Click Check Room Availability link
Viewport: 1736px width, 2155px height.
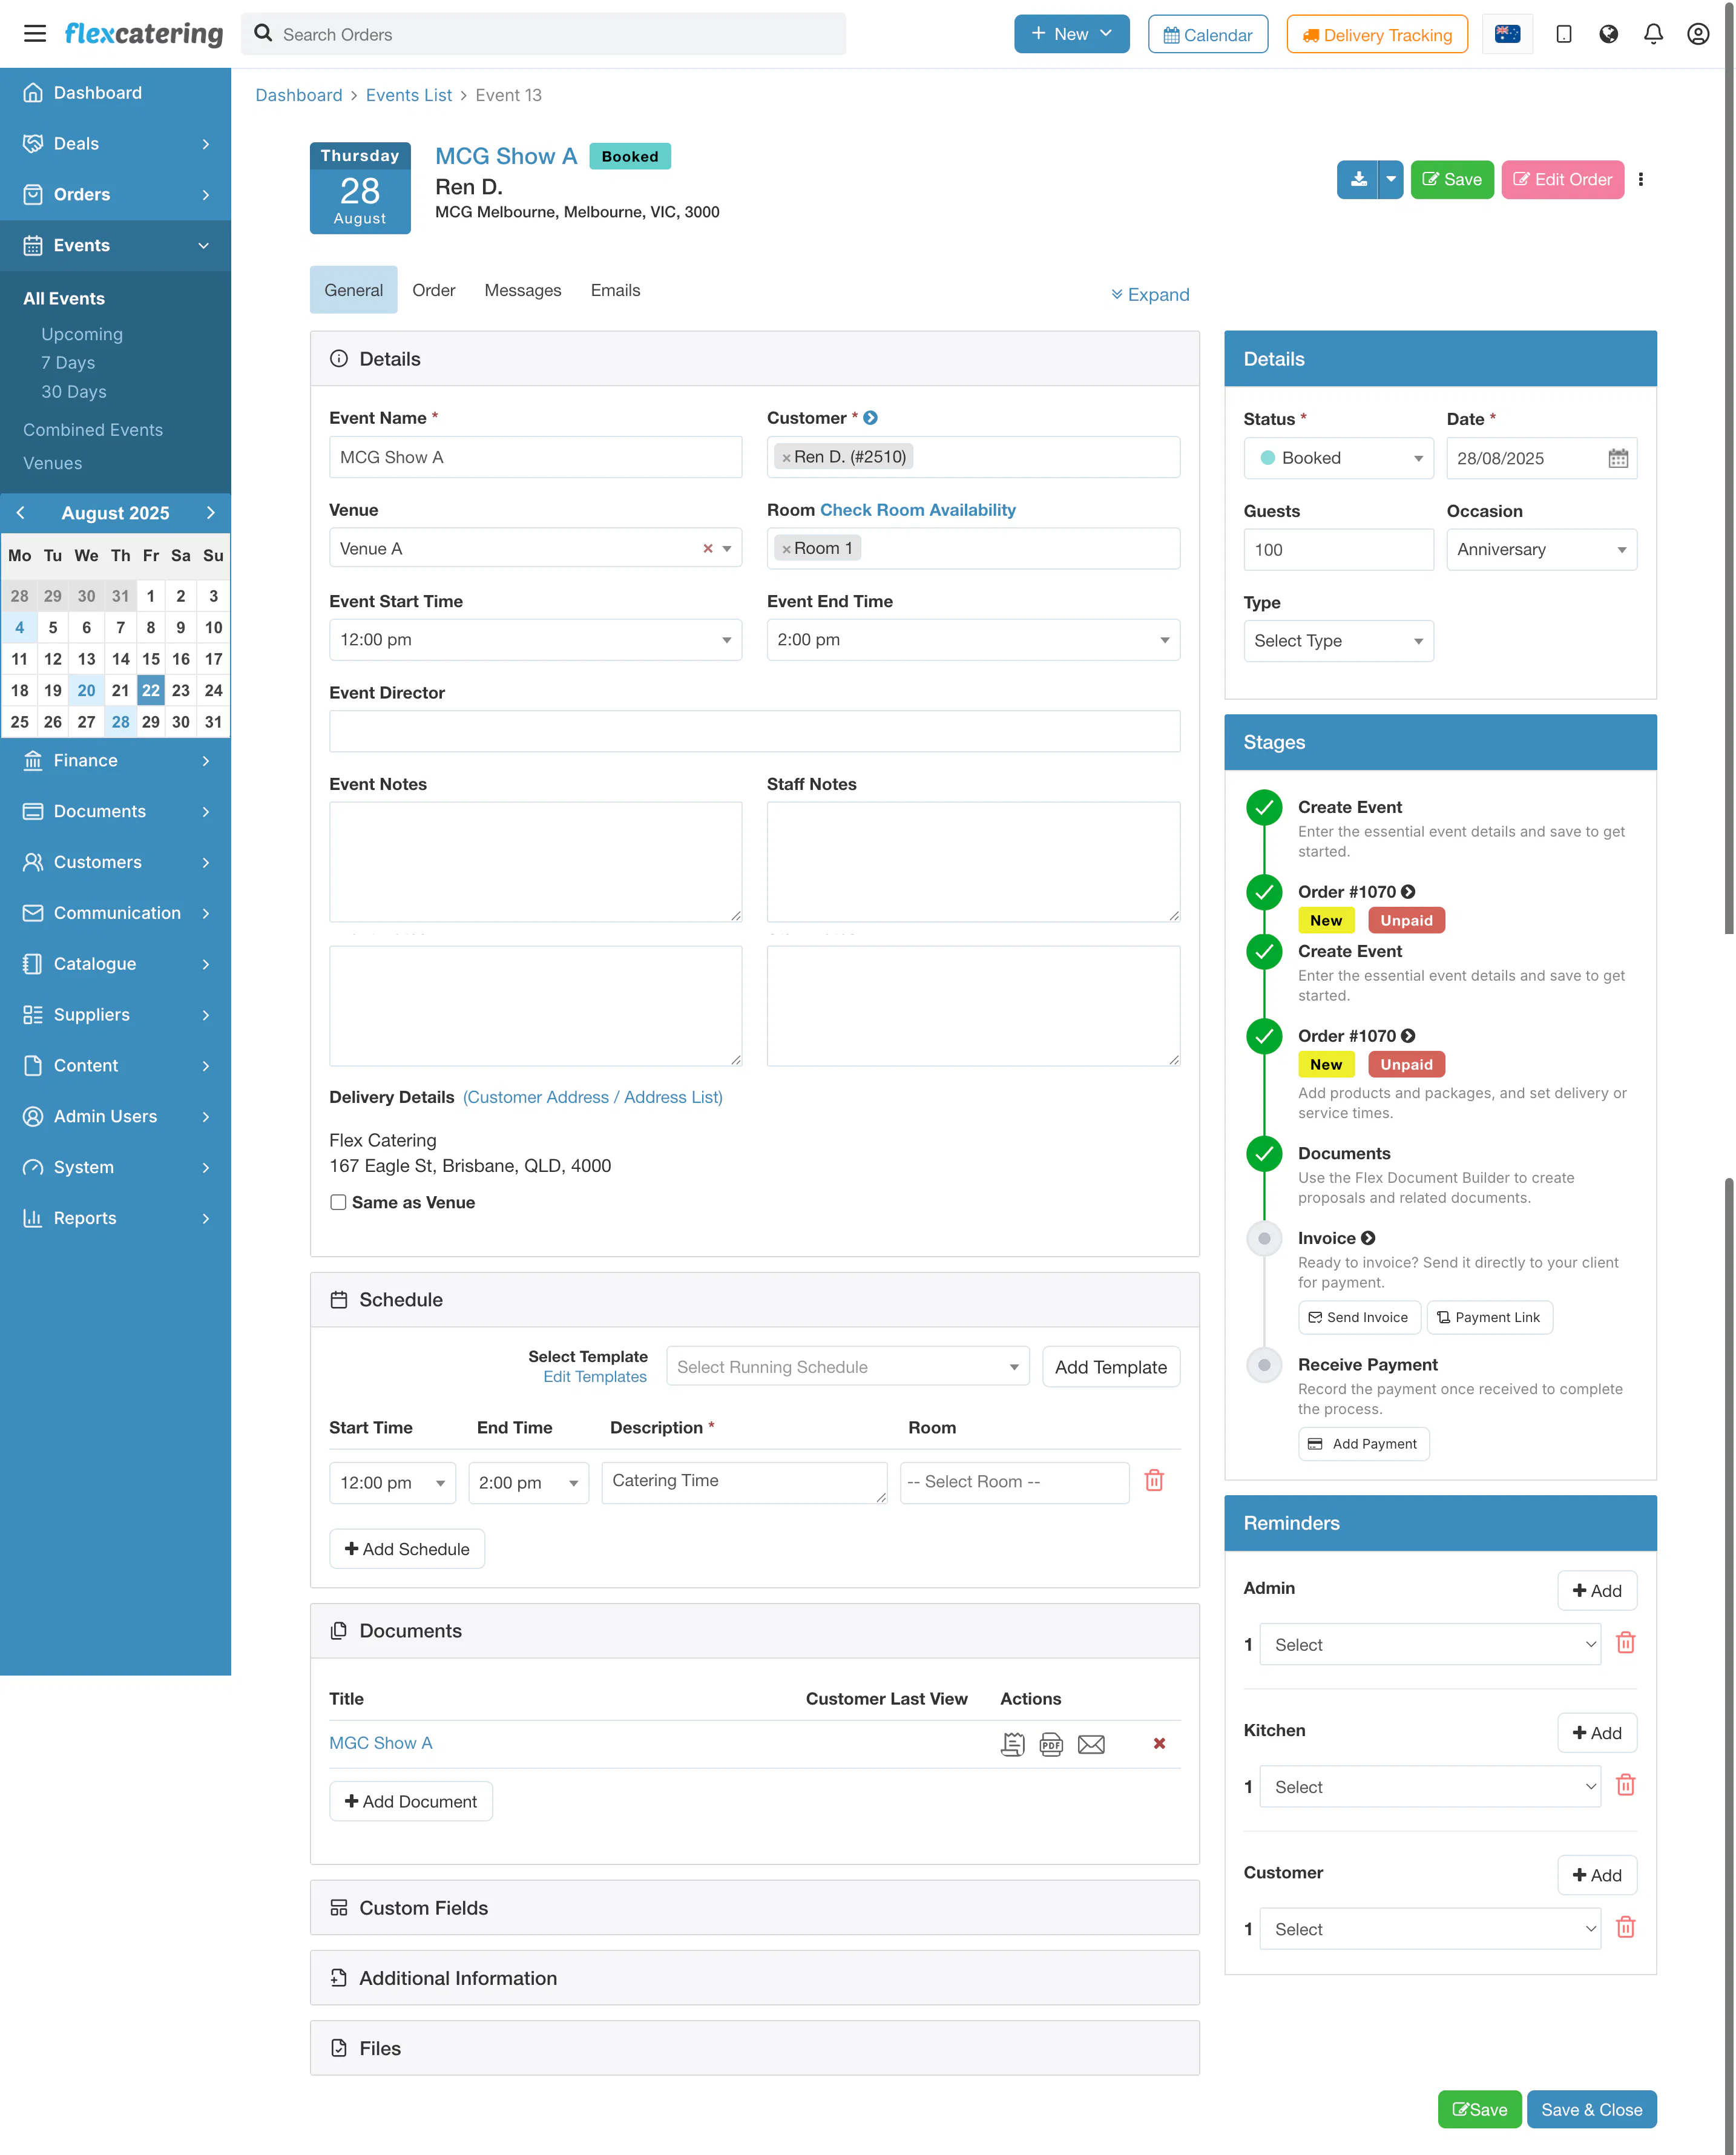point(918,510)
